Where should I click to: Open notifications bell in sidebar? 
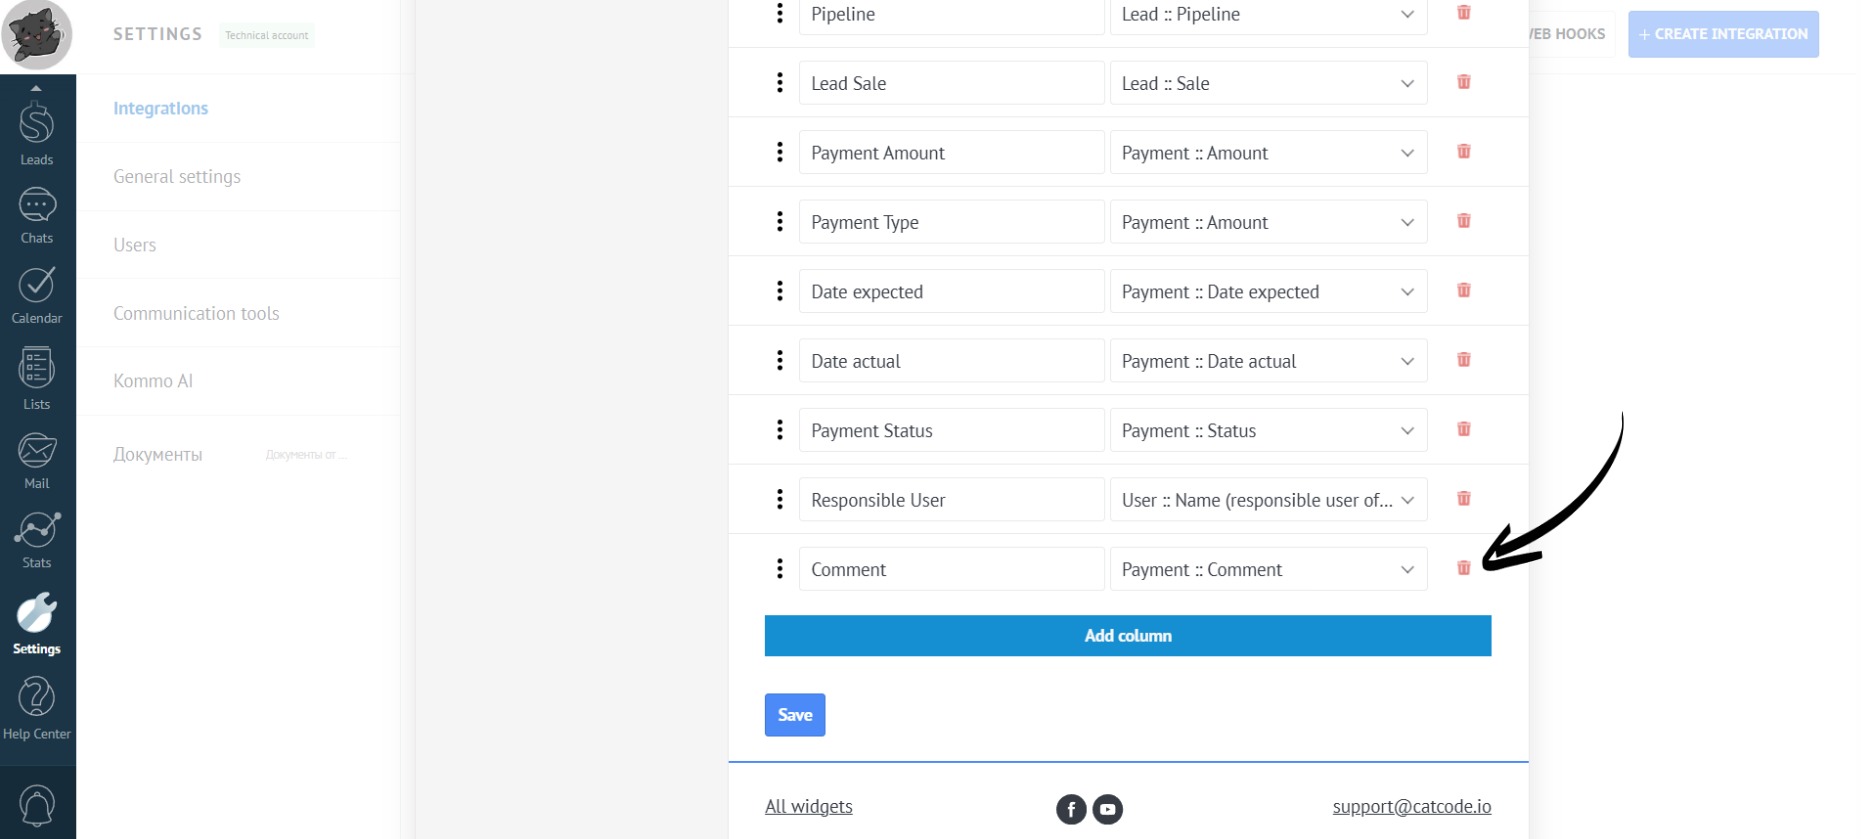[x=37, y=805]
